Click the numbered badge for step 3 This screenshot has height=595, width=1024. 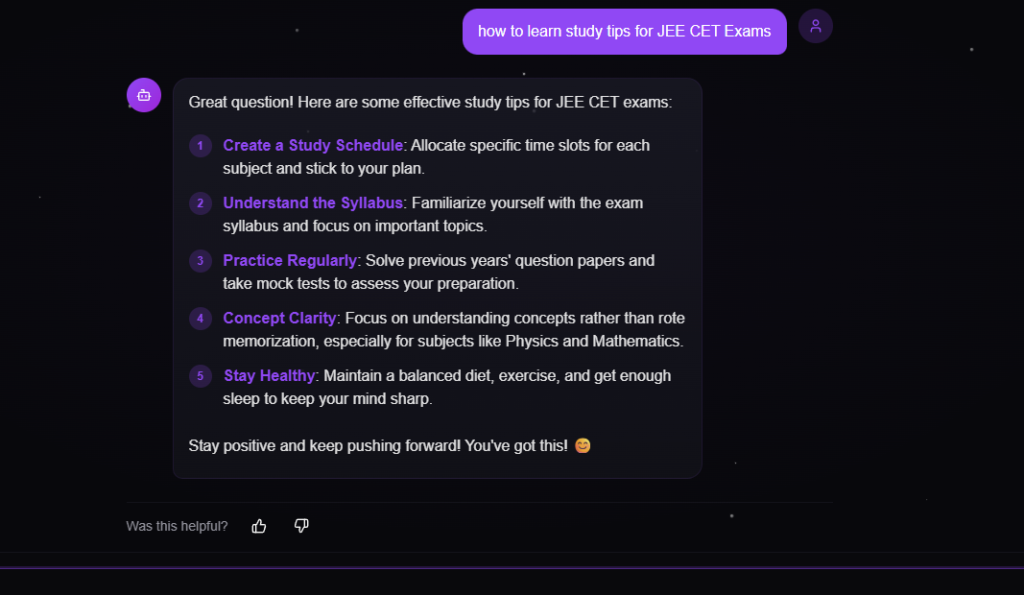pyautogui.click(x=200, y=260)
